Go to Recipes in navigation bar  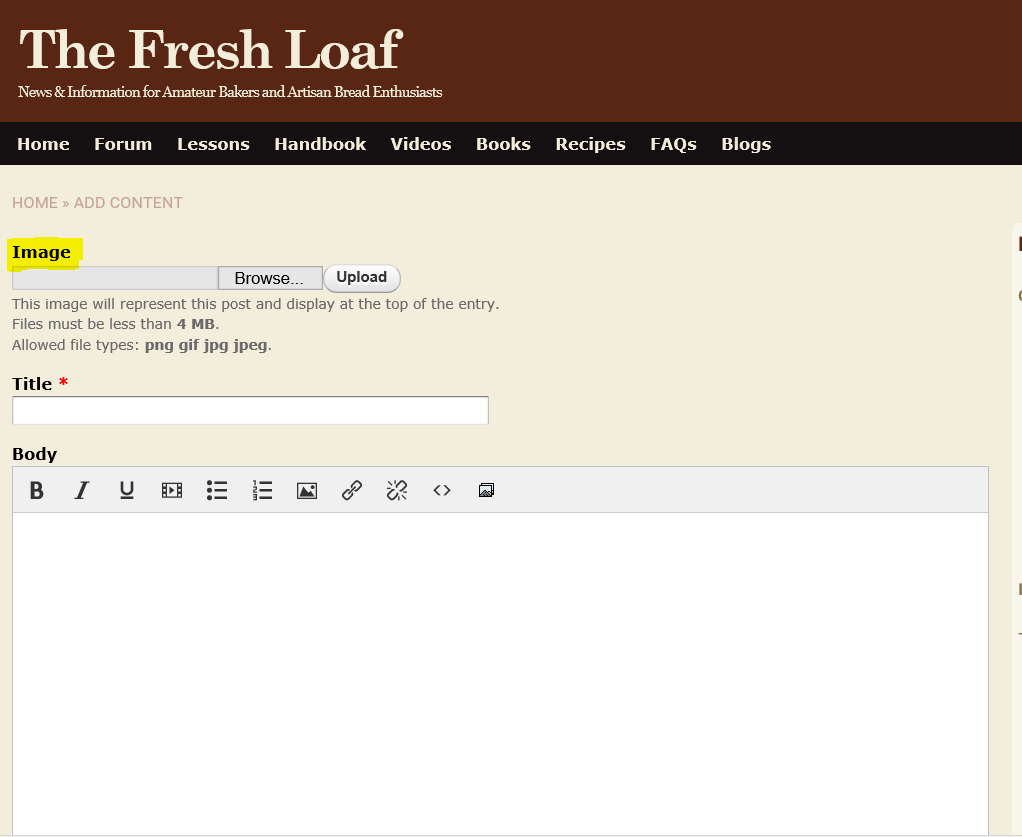coord(590,144)
